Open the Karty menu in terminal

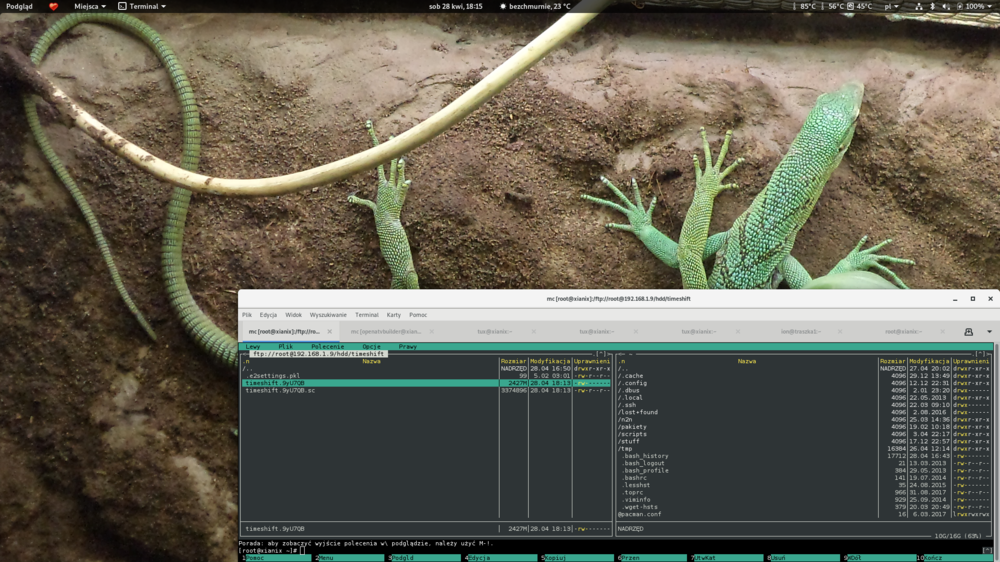(x=393, y=315)
